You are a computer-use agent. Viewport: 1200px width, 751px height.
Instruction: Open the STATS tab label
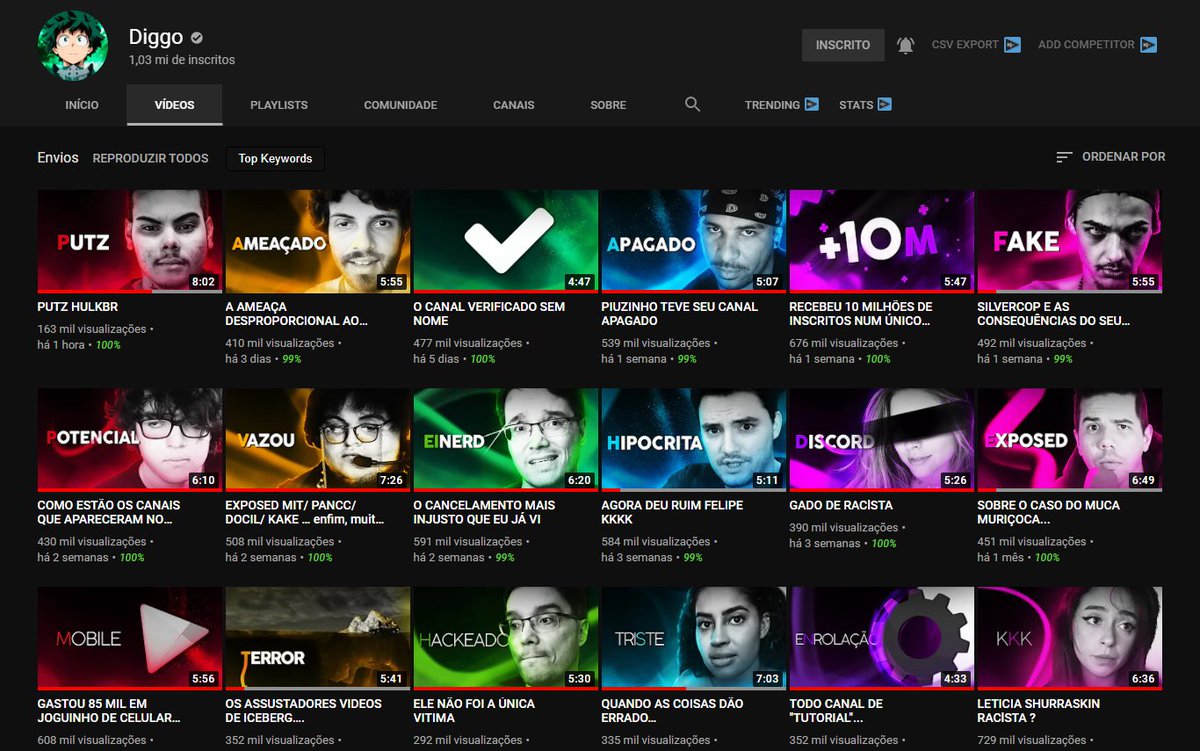point(856,105)
